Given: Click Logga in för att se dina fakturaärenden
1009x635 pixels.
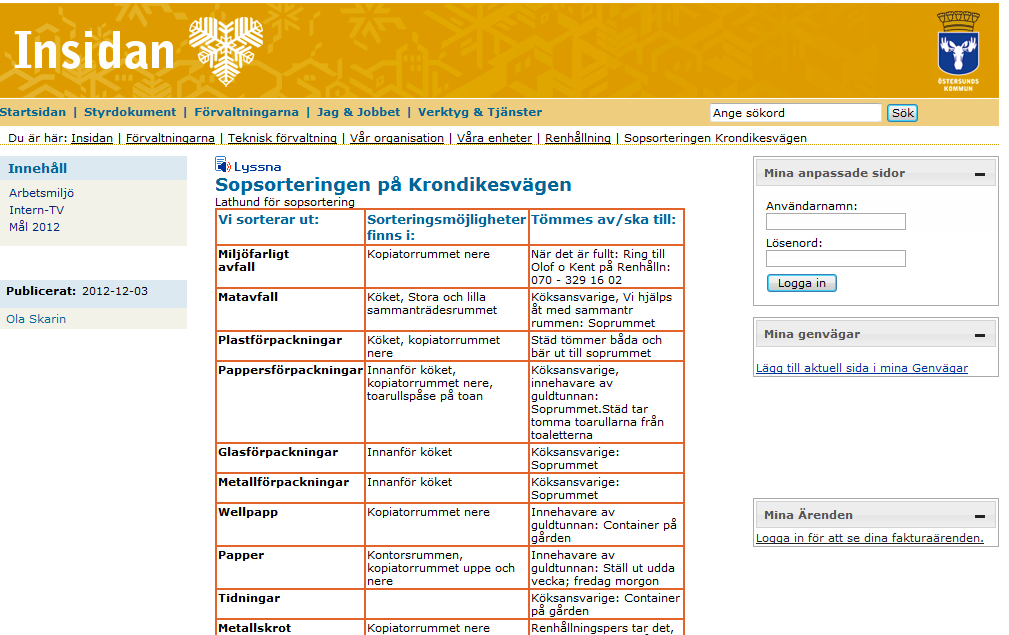Looking at the screenshot, I should pos(869,538).
